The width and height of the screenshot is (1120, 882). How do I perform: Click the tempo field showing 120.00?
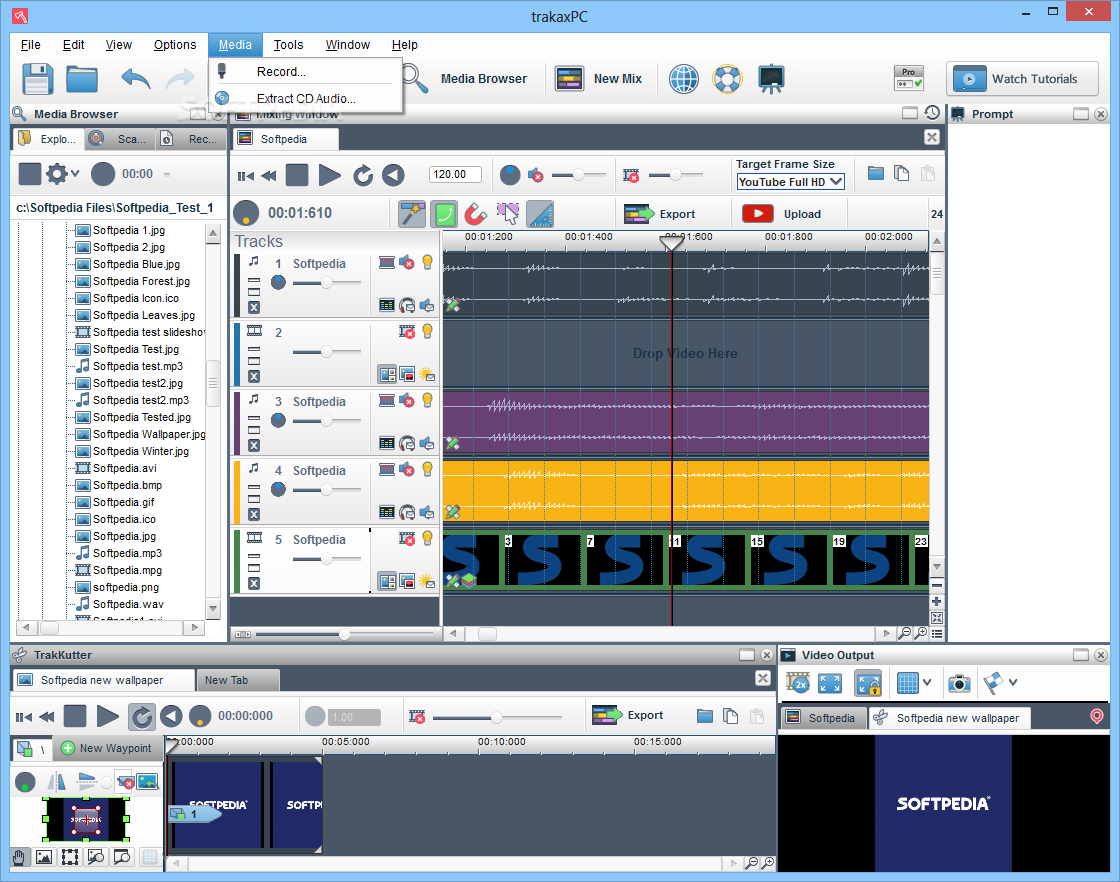click(456, 174)
